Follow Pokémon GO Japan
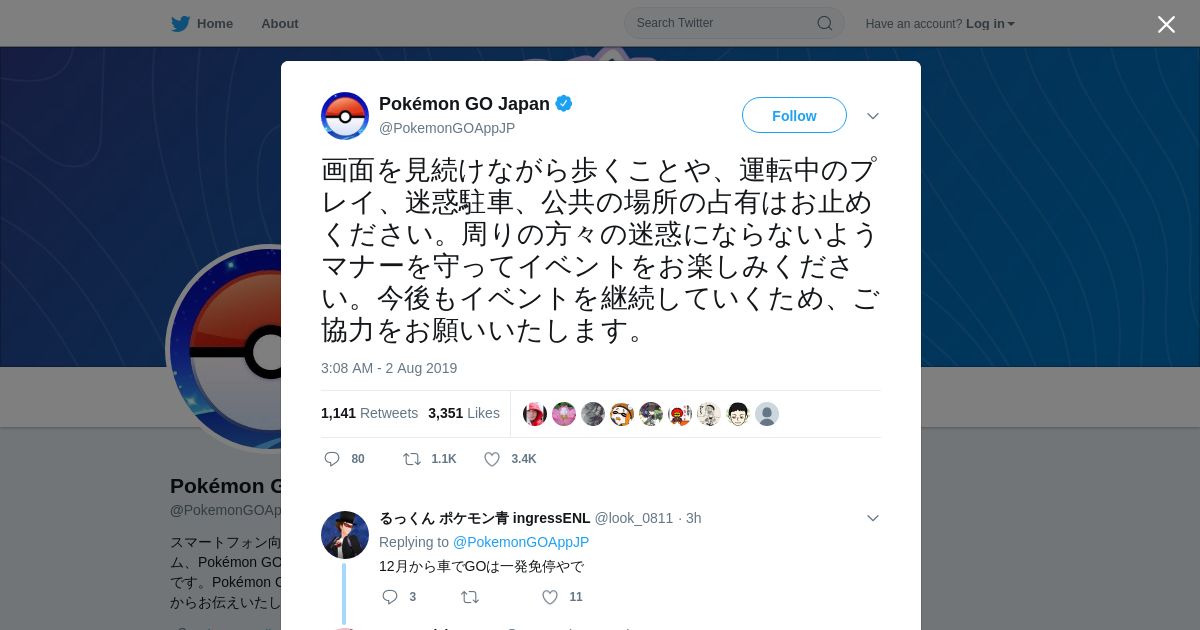1200x630 pixels. pyautogui.click(x=794, y=115)
